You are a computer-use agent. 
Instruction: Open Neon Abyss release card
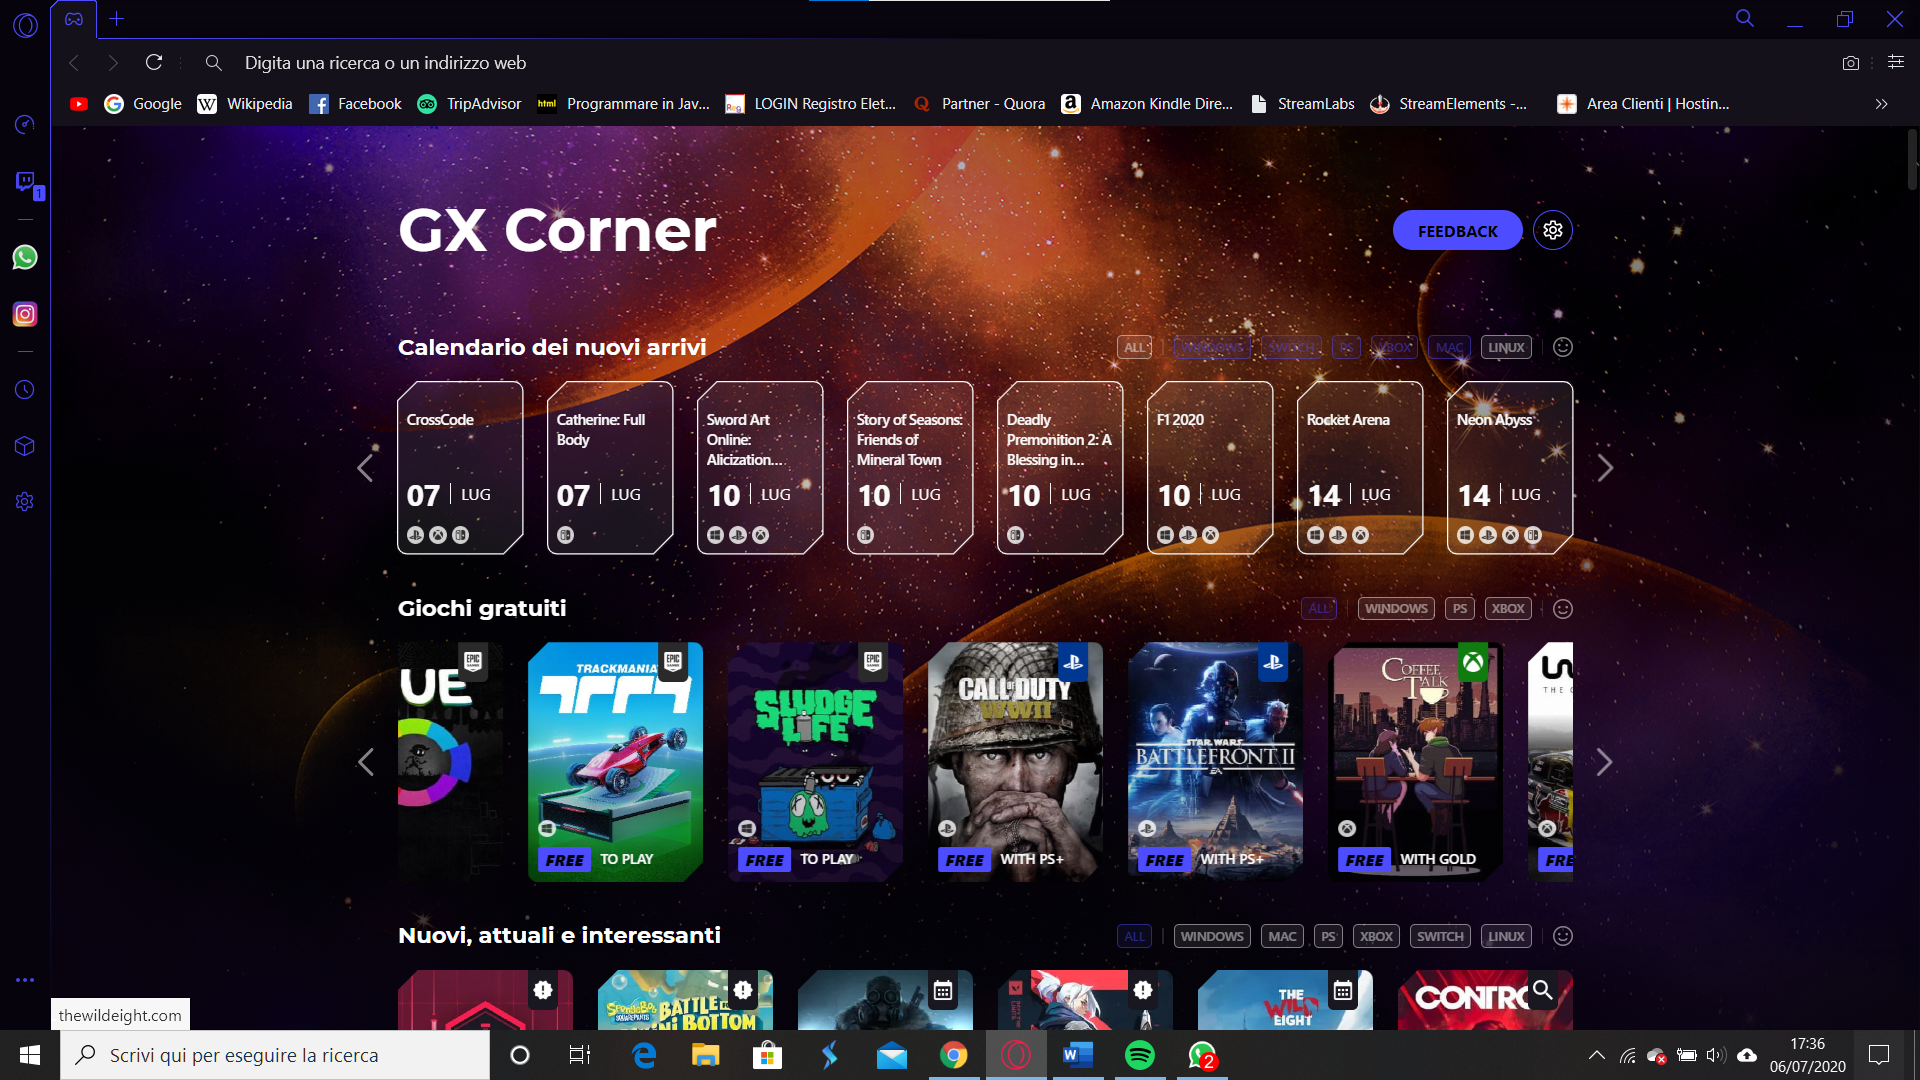1510,467
